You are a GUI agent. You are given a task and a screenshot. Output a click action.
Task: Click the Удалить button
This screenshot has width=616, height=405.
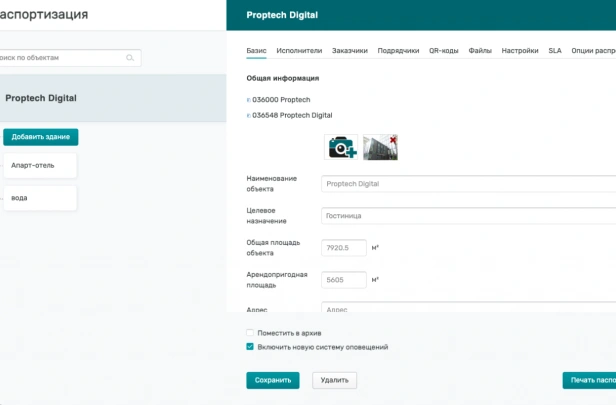click(334, 380)
